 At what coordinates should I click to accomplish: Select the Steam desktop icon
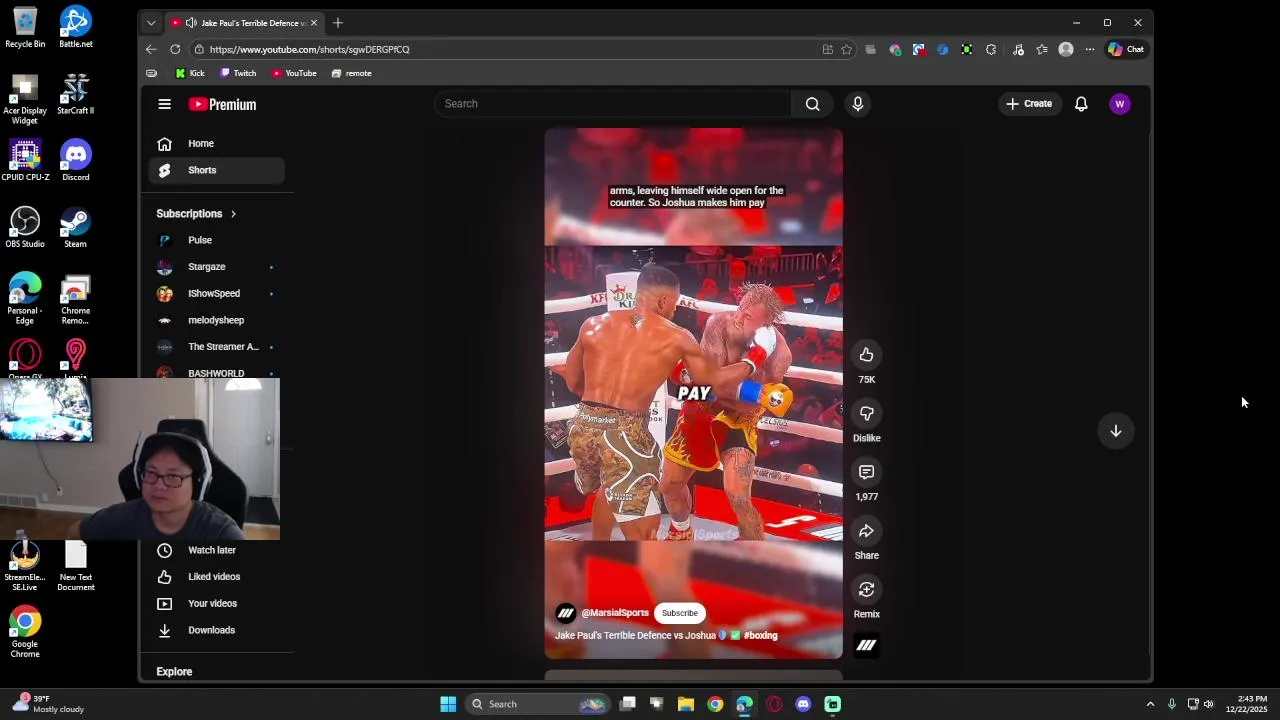coord(75,228)
